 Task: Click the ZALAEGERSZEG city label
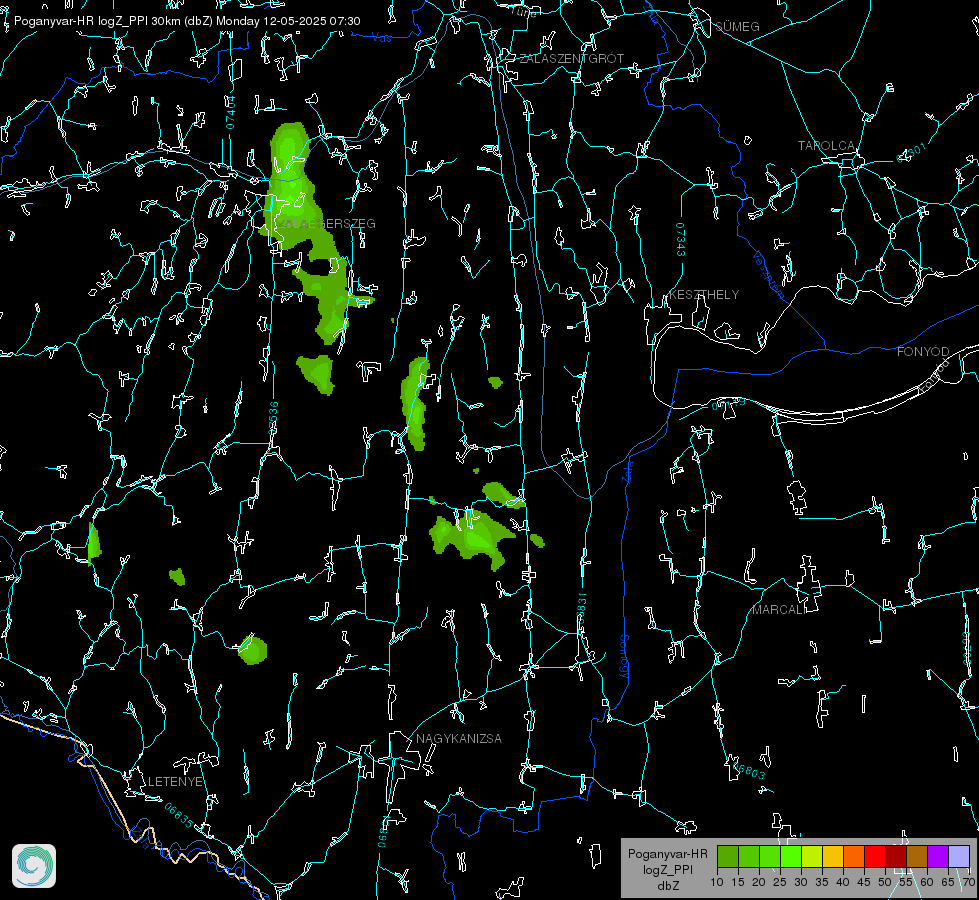(327, 223)
